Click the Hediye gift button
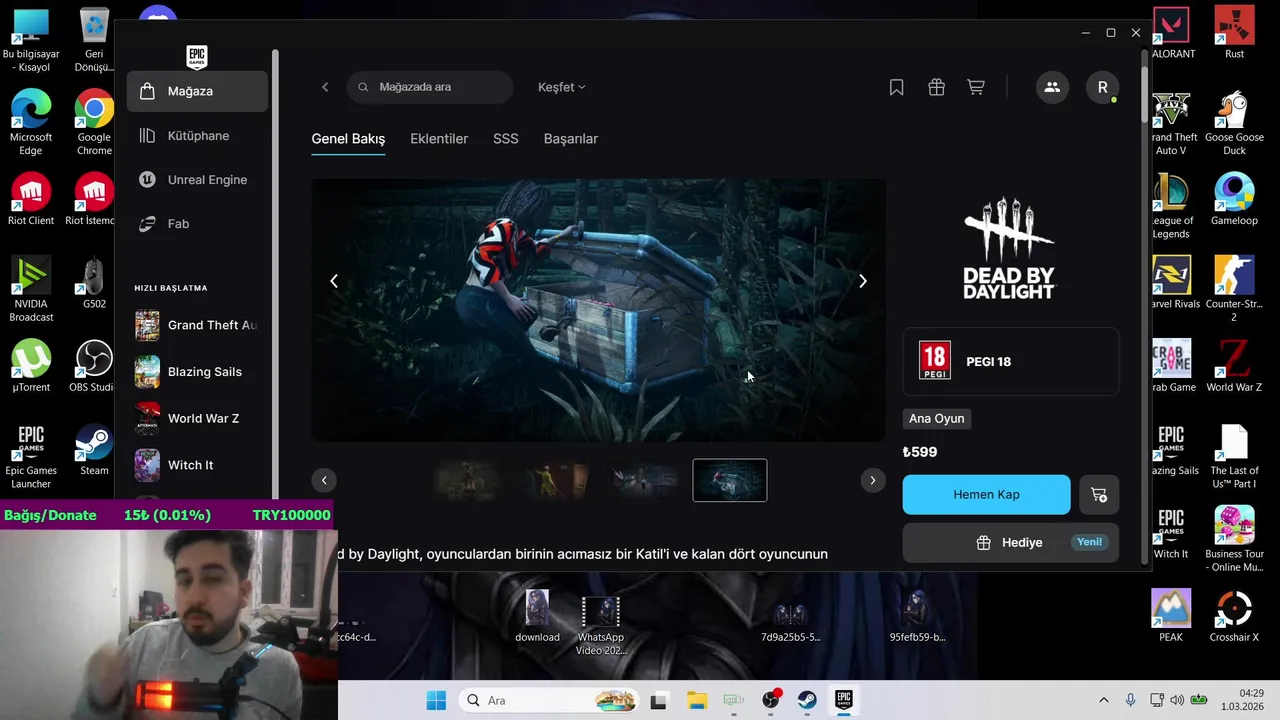Viewport: 1280px width, 720px height. tap(1011, 542)
